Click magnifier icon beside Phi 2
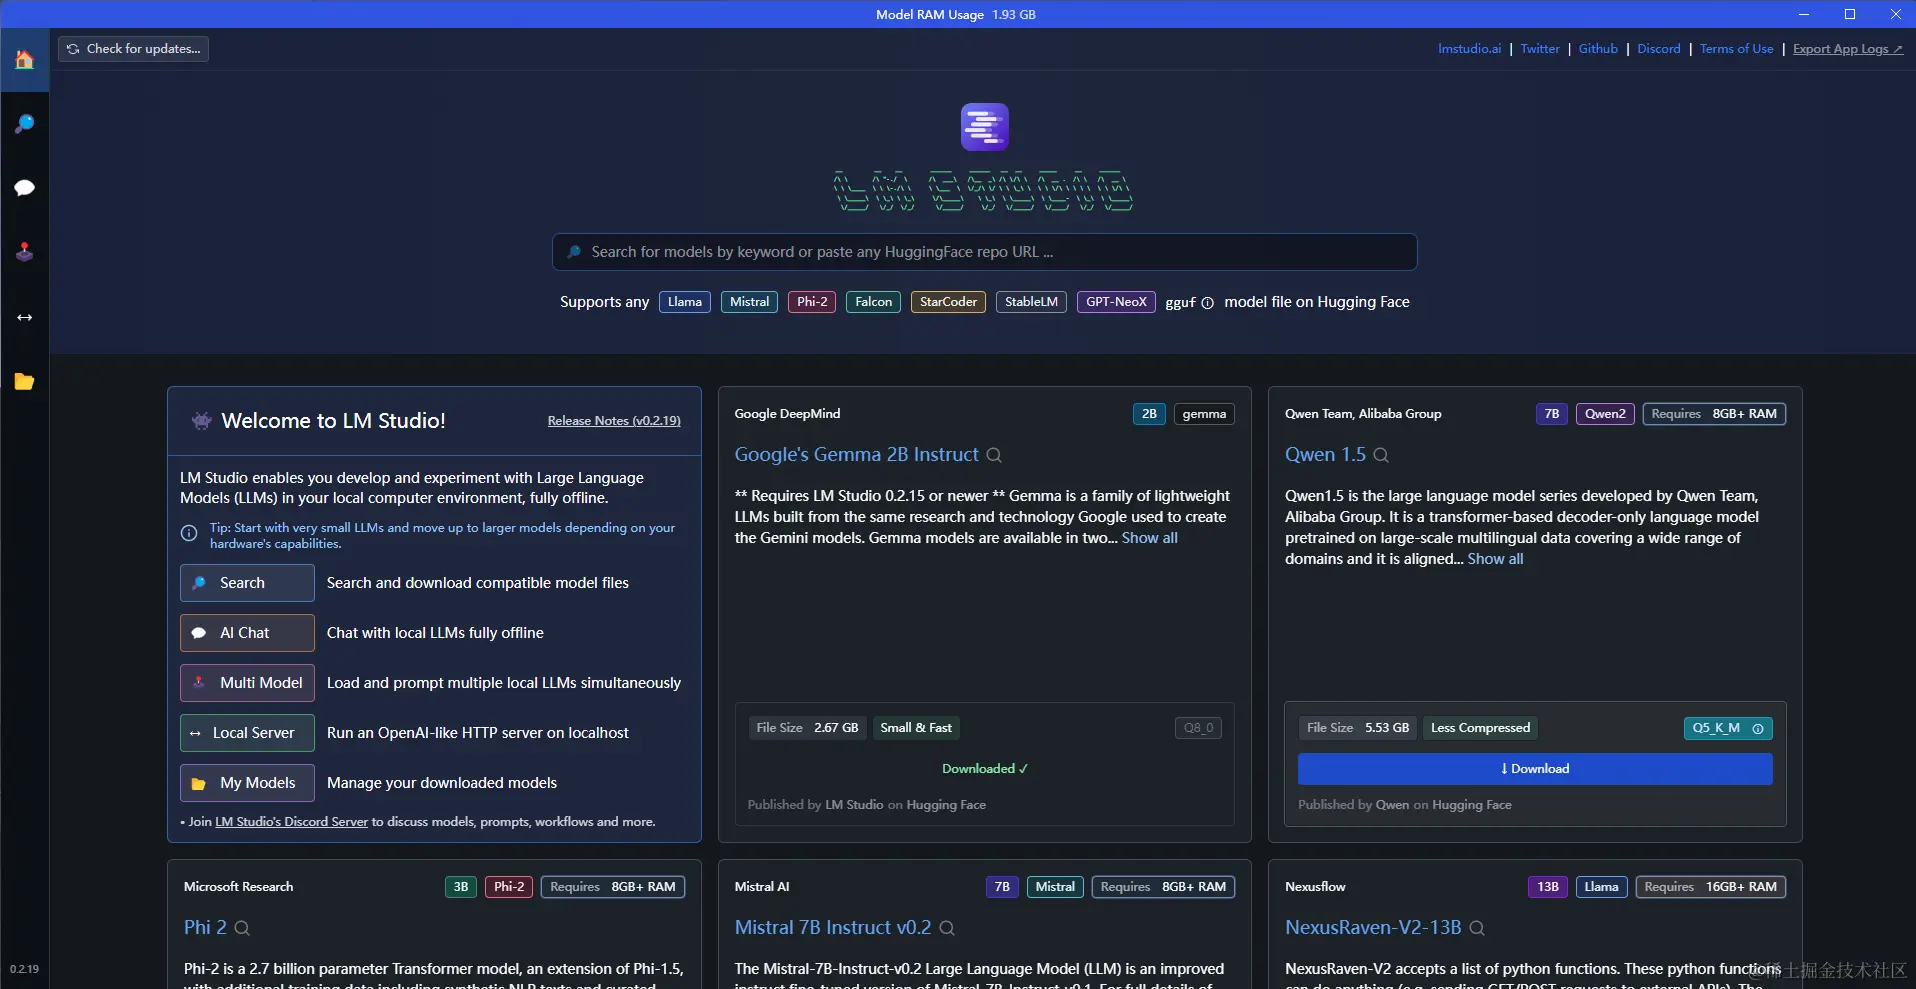The image size is (1916, 989). coord(242,928)
